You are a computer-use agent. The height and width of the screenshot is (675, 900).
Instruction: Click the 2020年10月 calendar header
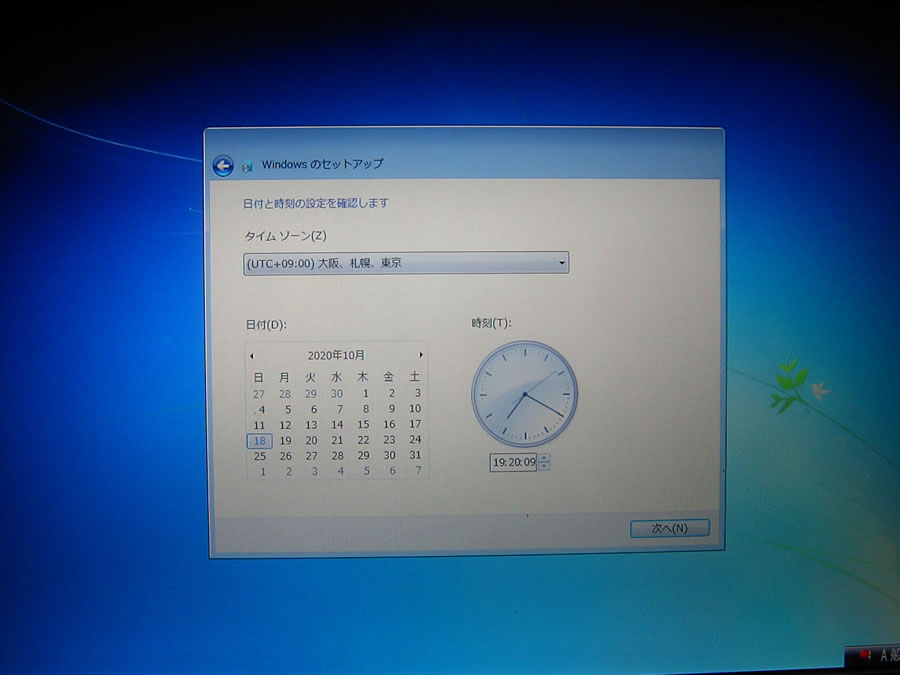tap(336, 355)
